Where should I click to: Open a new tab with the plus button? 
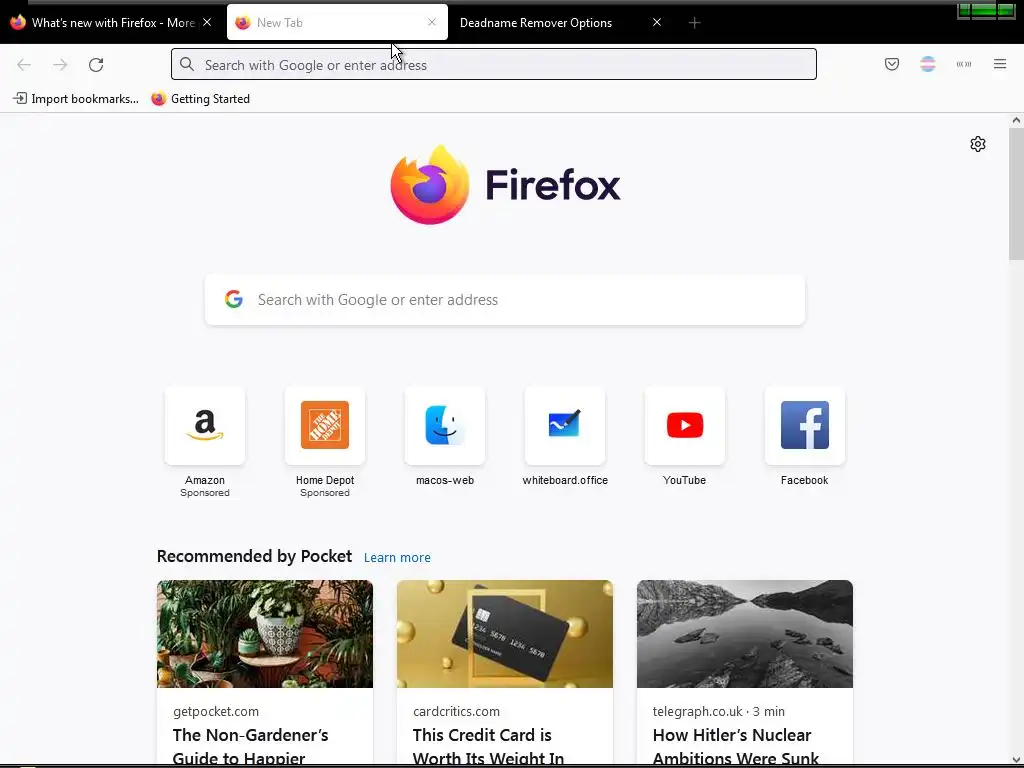694,23
